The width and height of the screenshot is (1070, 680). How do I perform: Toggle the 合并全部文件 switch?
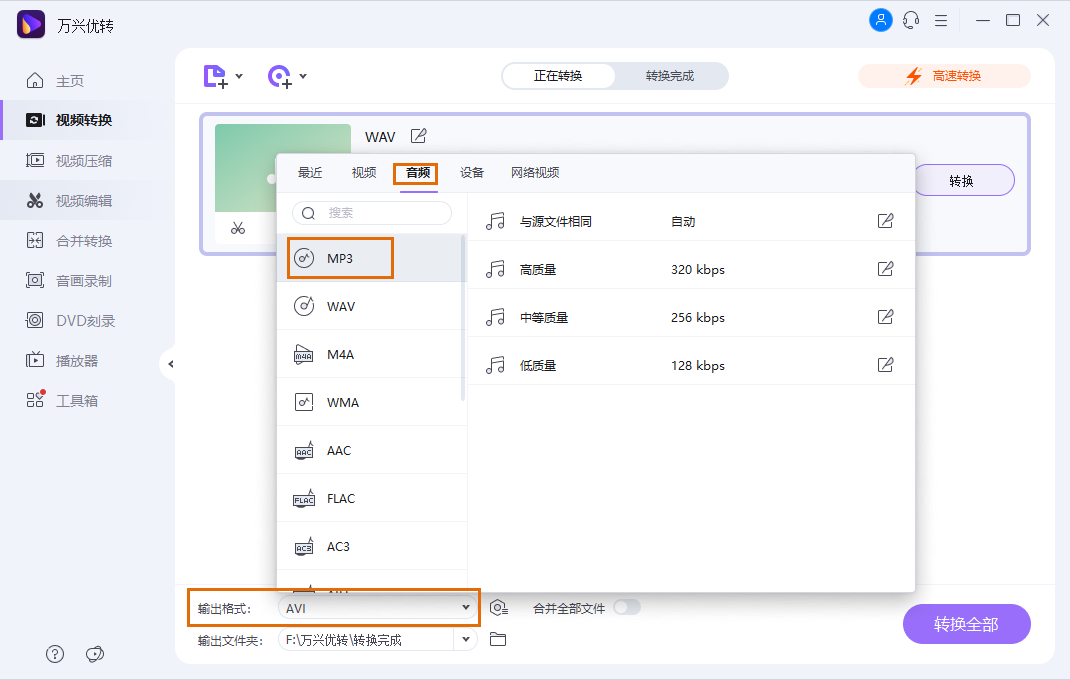[626, 607]
